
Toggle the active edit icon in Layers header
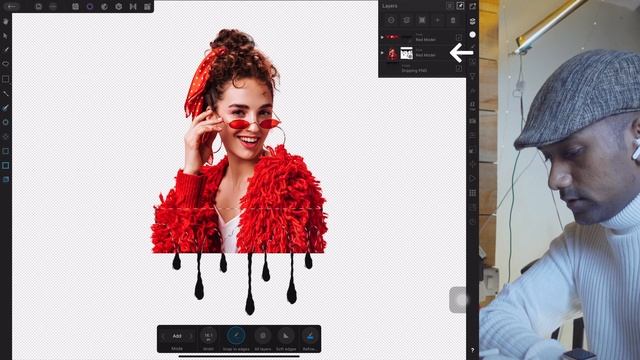point(460,6)
